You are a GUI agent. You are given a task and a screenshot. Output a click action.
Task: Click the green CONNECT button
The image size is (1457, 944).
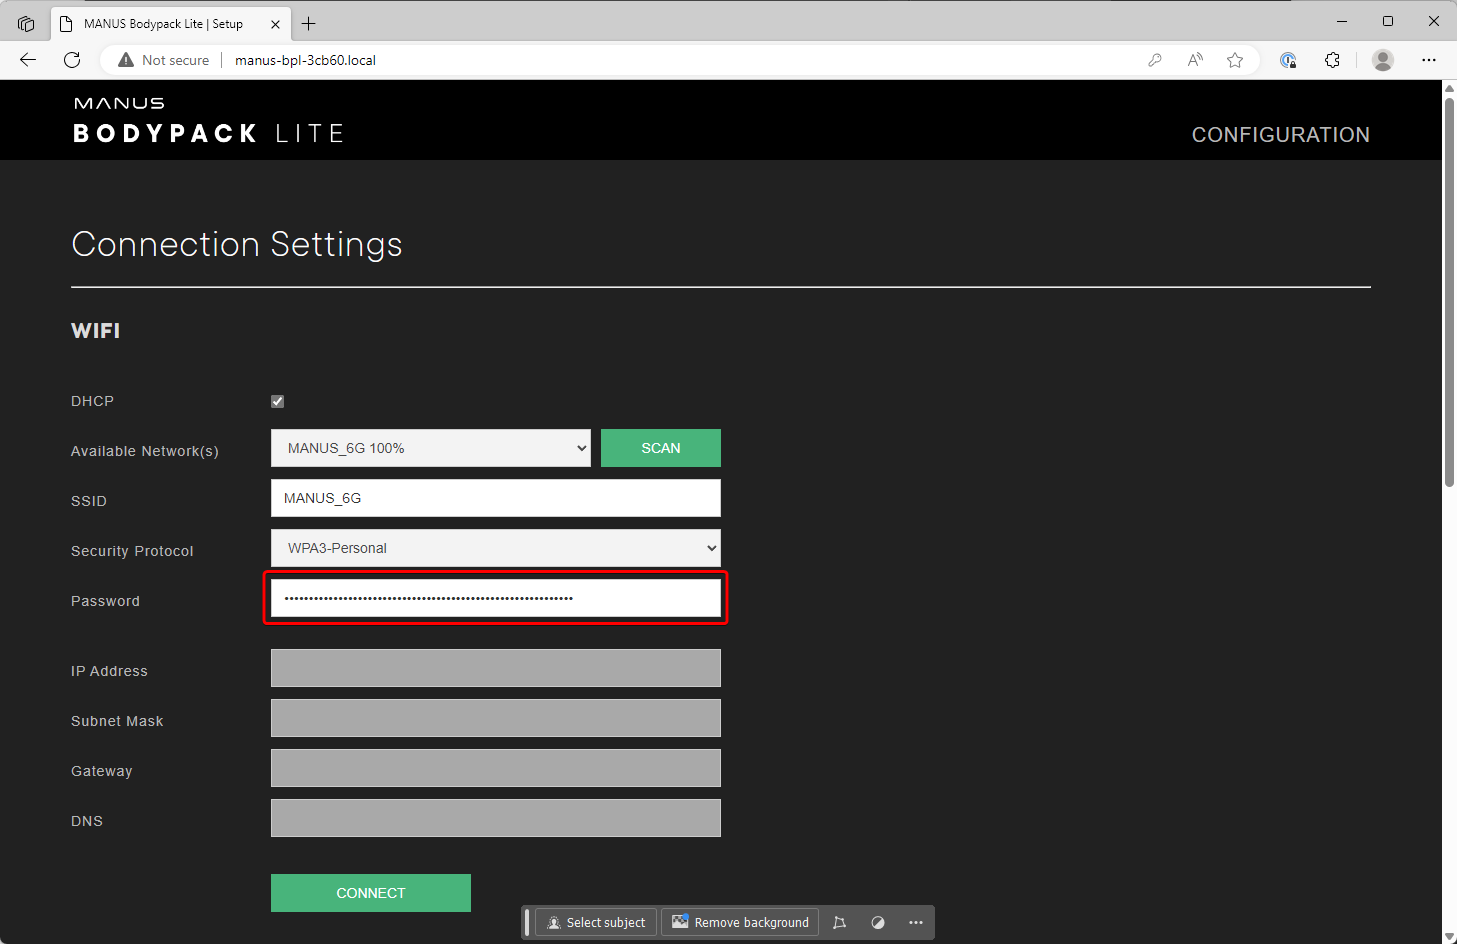pos(371,893)
